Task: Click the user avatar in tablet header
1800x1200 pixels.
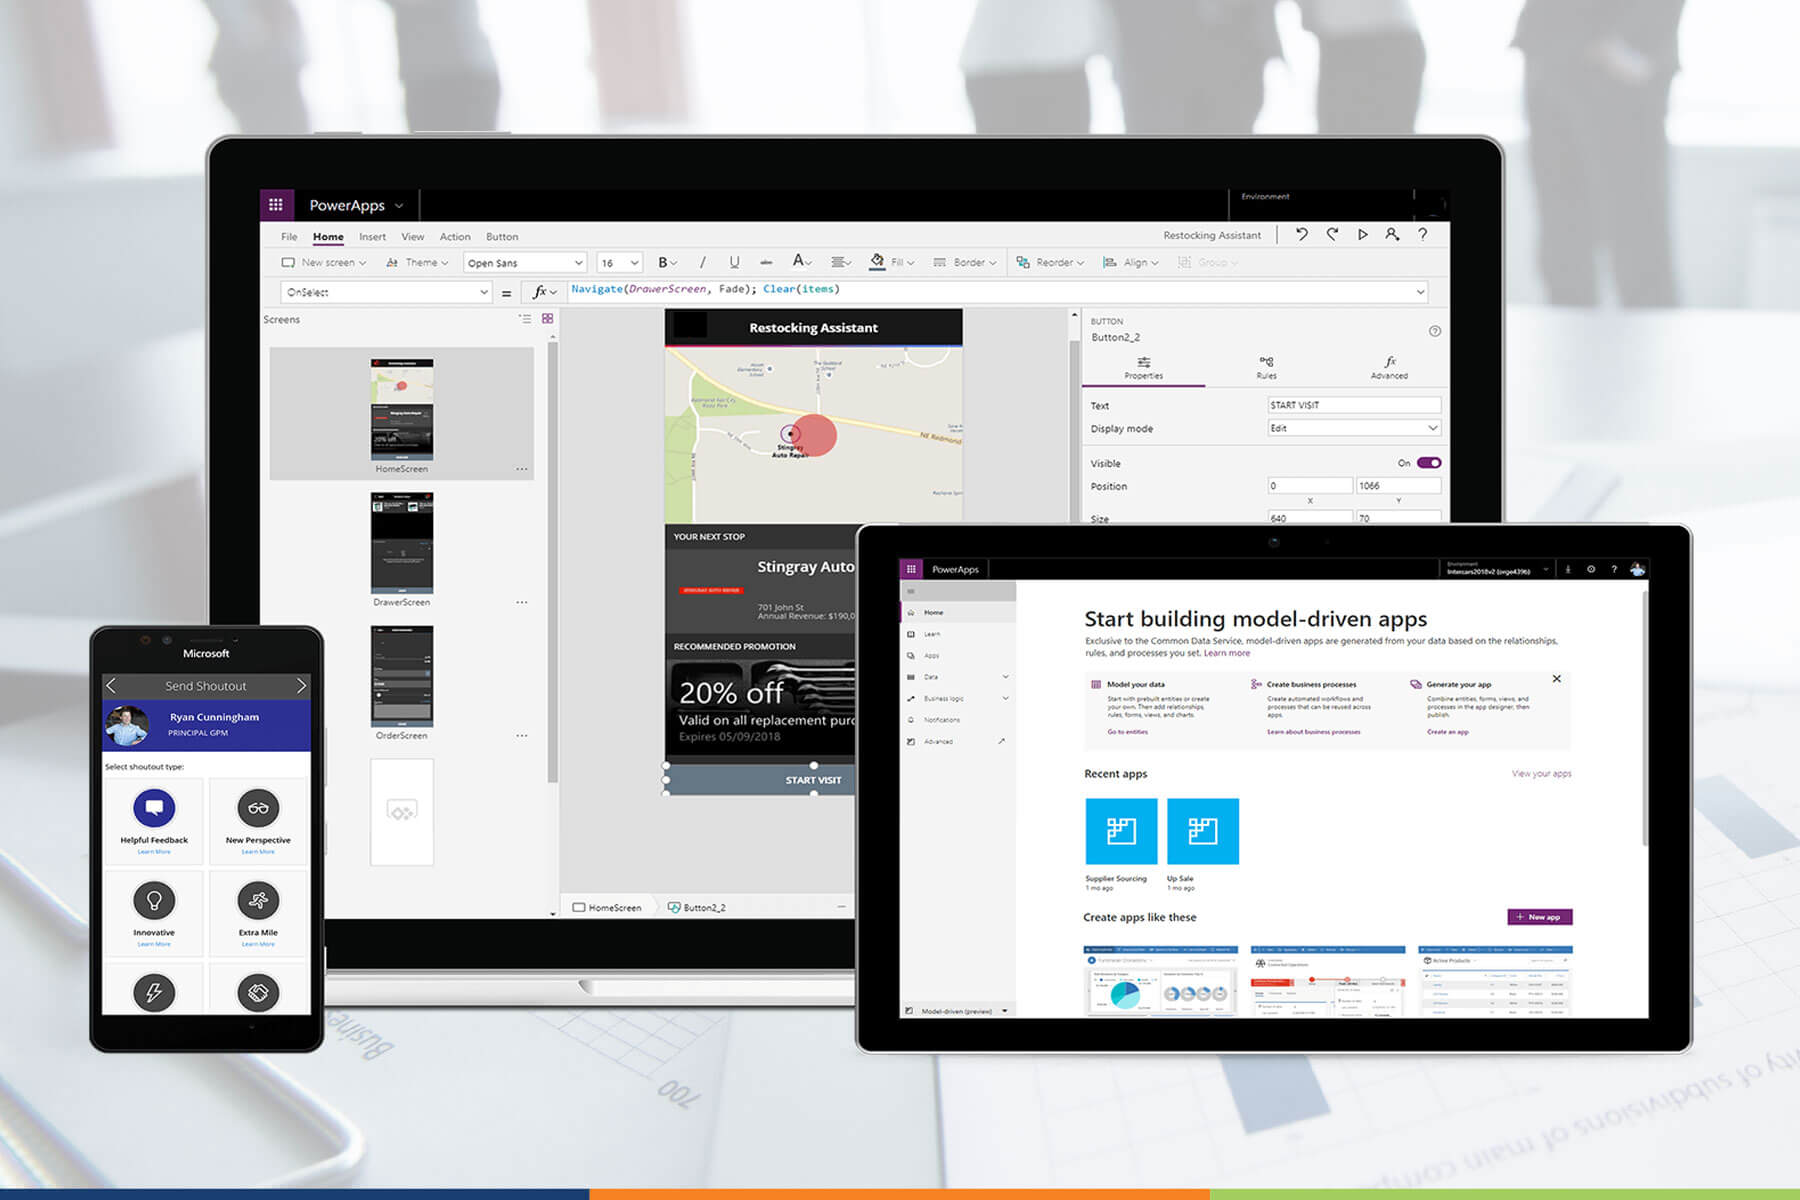Action: [1637, 569]
